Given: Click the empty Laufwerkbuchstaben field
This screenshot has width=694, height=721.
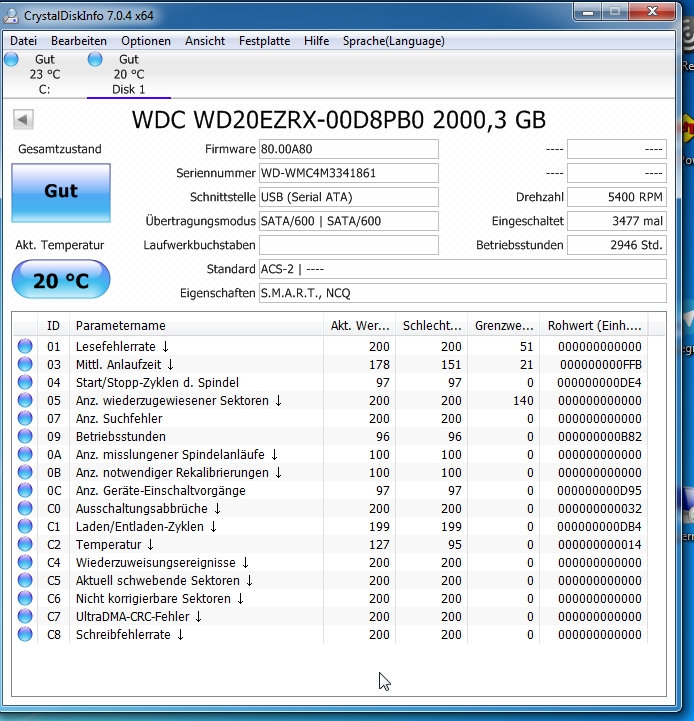Looking at the screenshot, I should (x=349, y=245).
